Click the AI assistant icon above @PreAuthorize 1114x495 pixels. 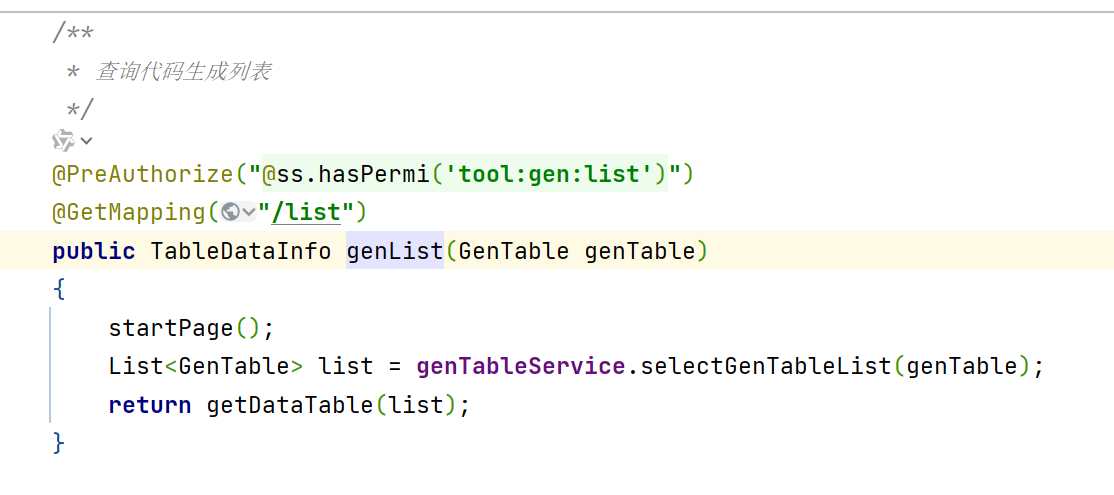64,140
